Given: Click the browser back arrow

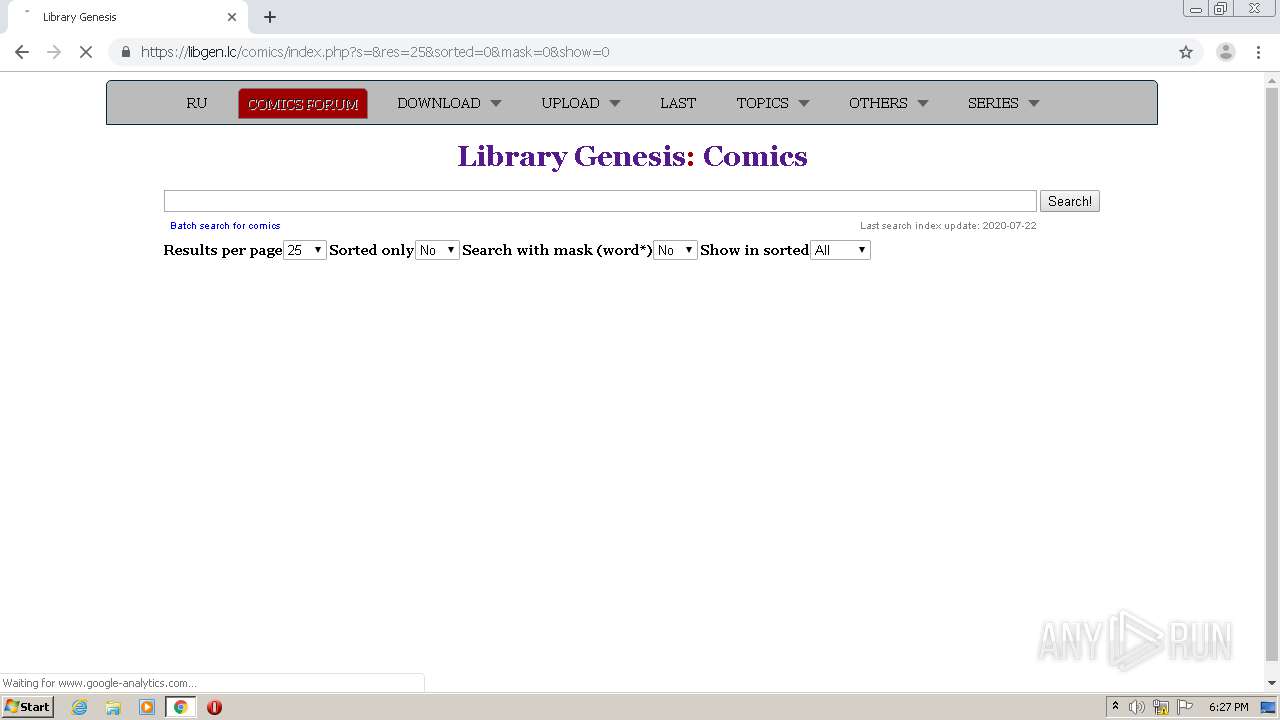Looking at the screenshot, I should pyautogui.click(x=22, y=52).
